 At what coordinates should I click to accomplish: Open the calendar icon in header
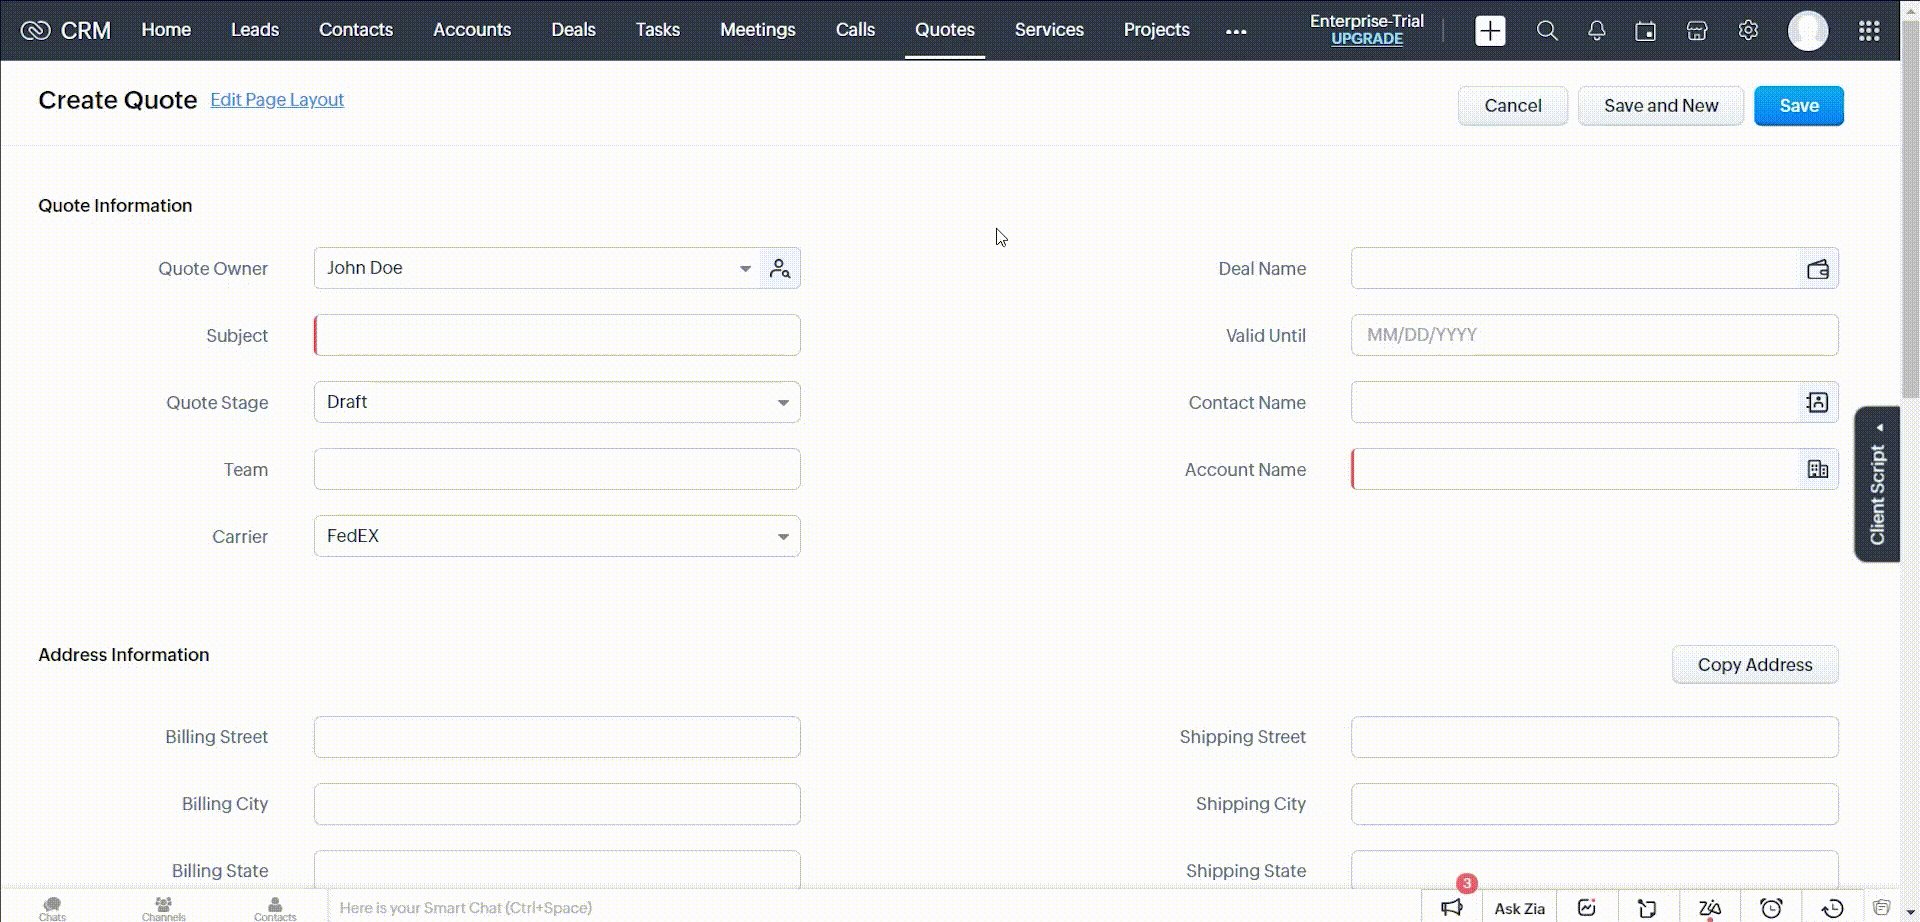click(x=1645, y=31)
